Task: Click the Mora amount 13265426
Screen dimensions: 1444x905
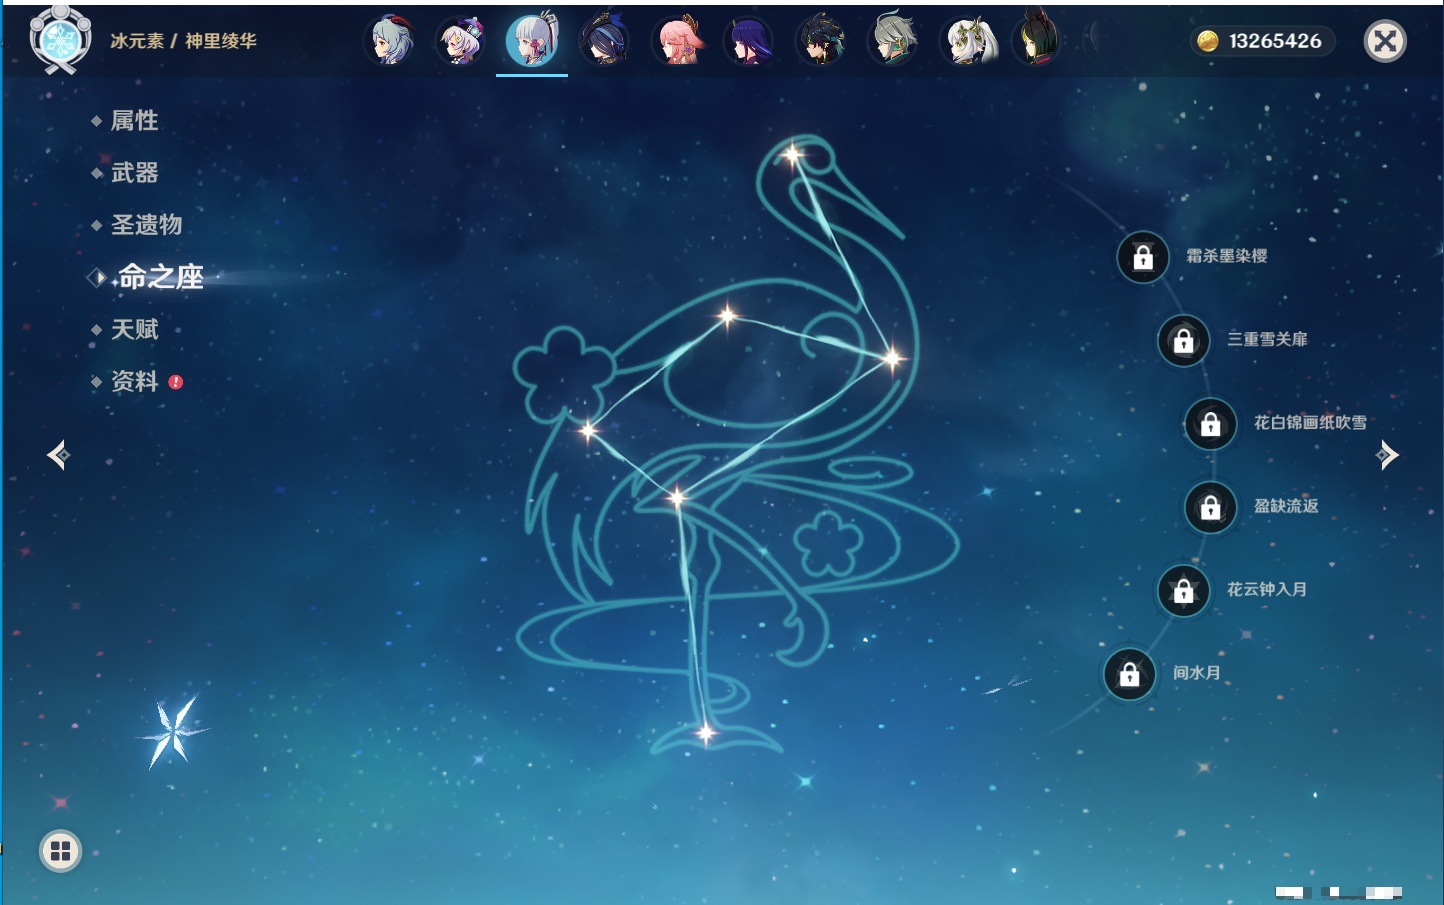Action: click(x=1275, y=41)
